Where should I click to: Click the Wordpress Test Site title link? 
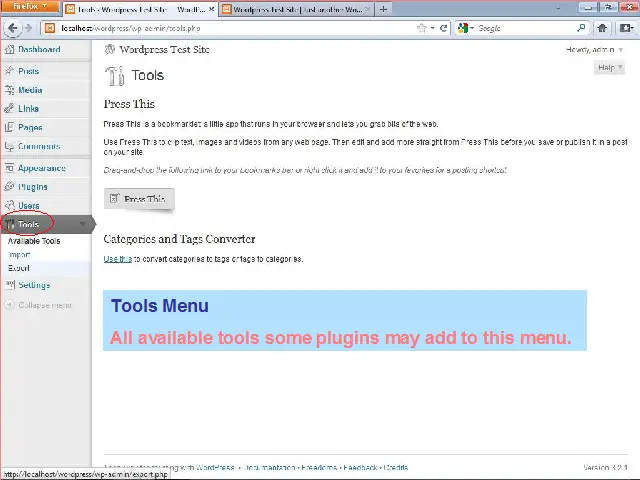164,49
